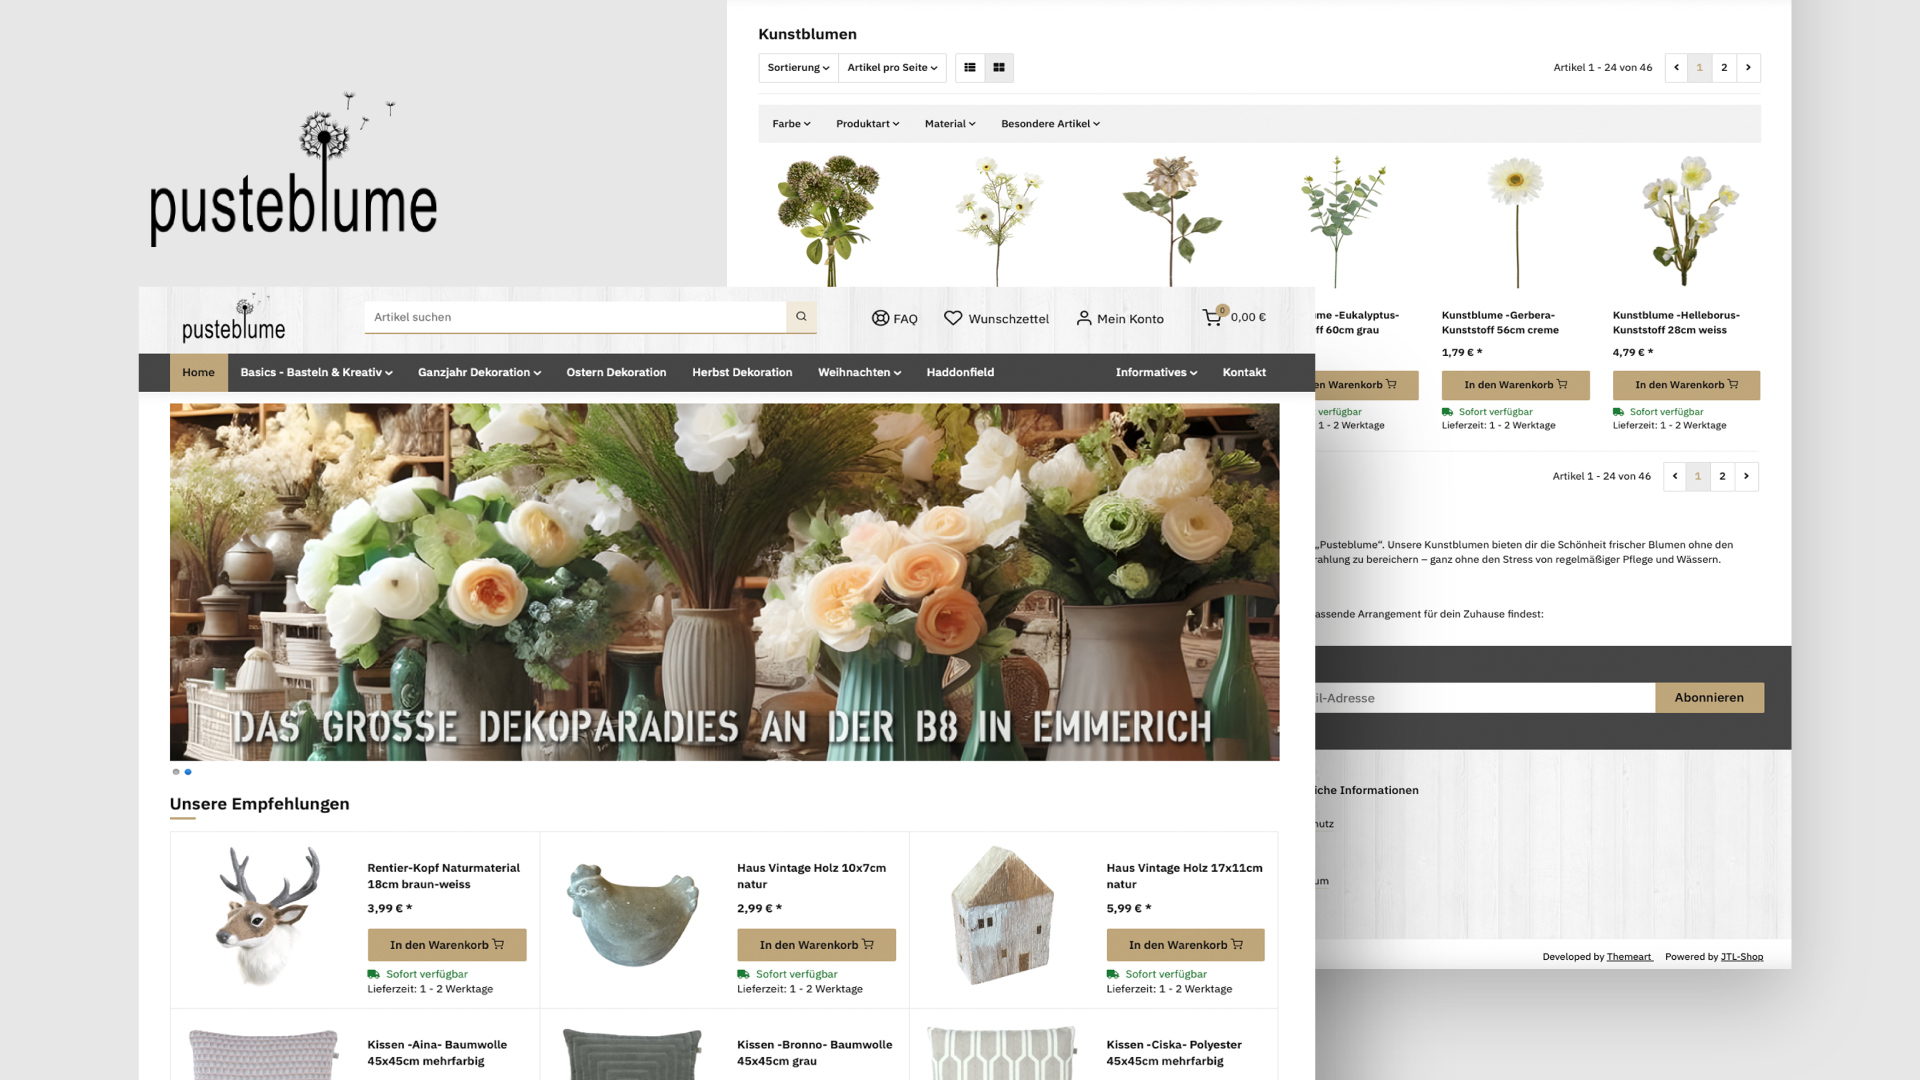Expand Produktart filter

(867, 124)
